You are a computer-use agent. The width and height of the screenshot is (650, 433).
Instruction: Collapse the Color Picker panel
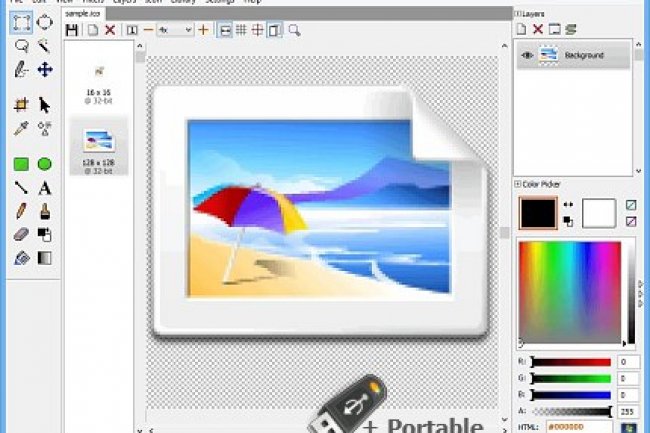(517, 184)
